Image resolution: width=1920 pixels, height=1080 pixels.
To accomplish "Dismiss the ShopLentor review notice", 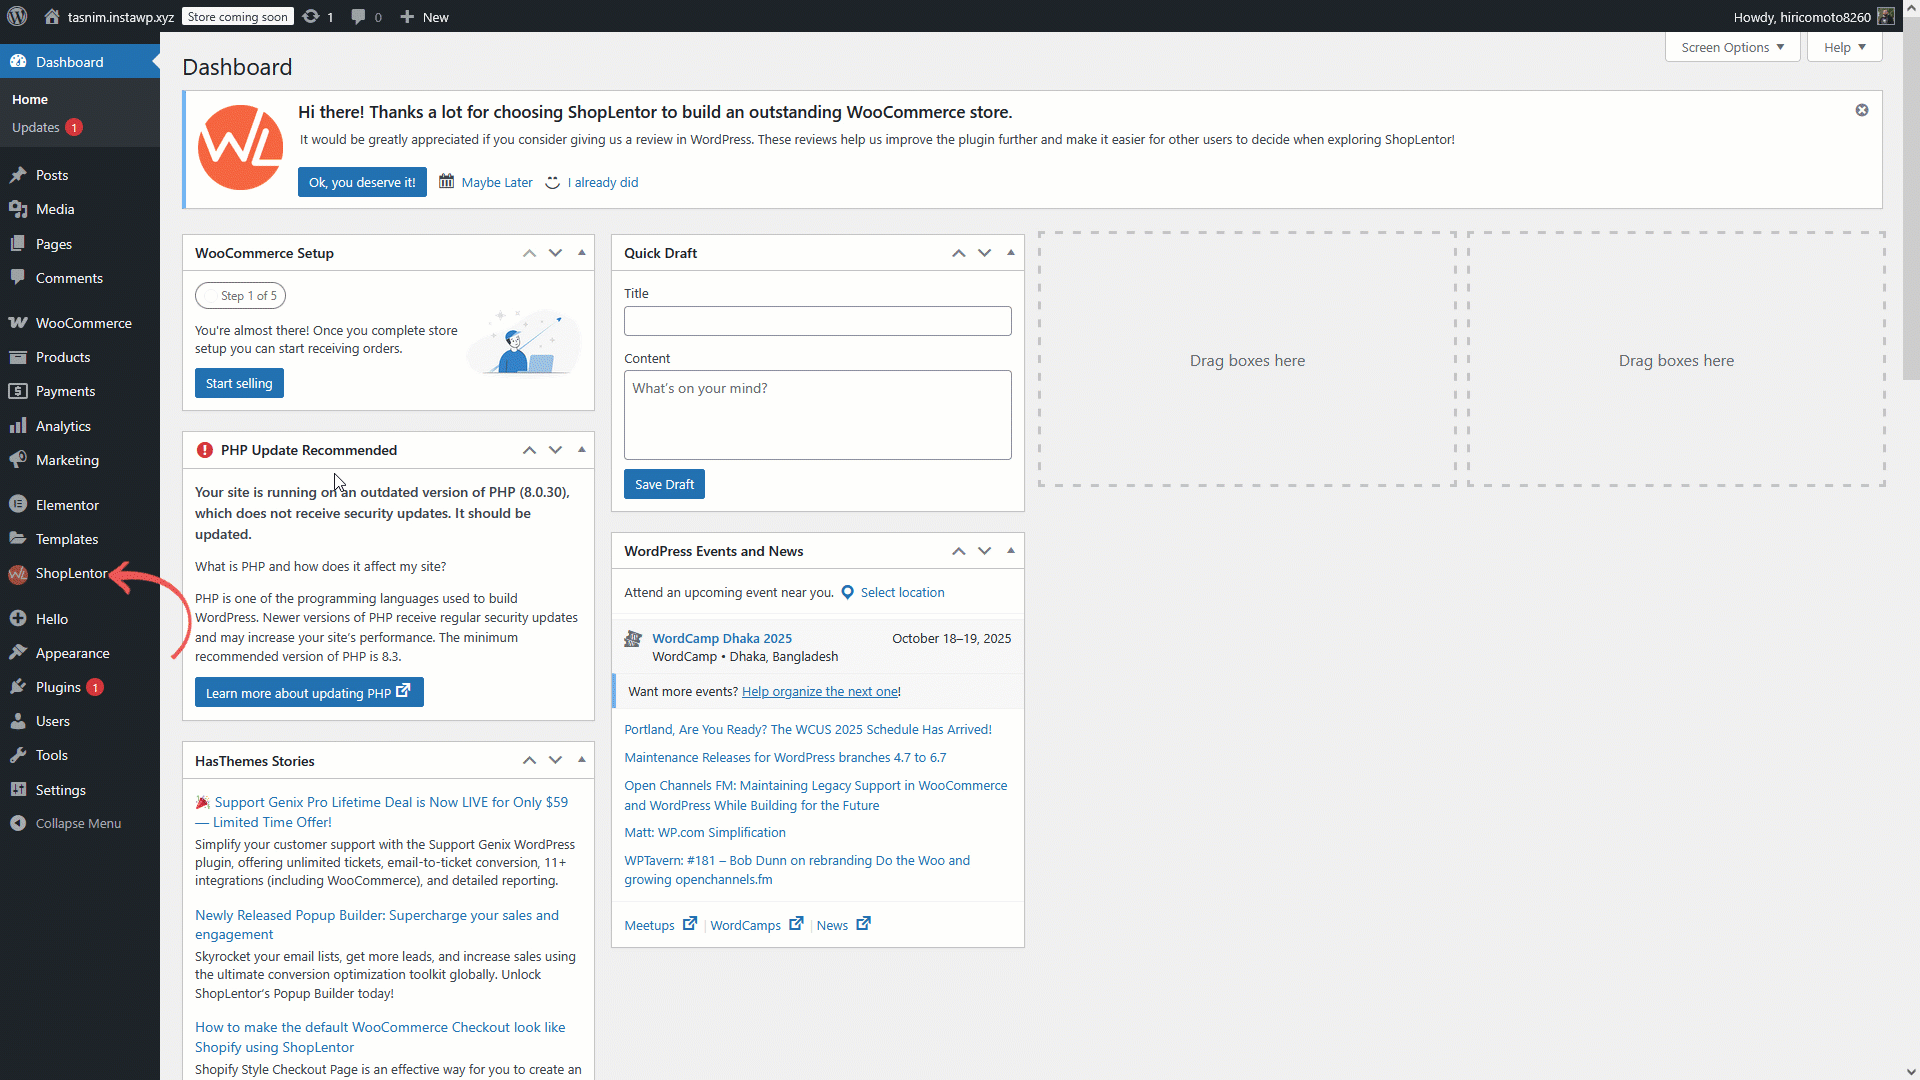I will [1861, 110].
